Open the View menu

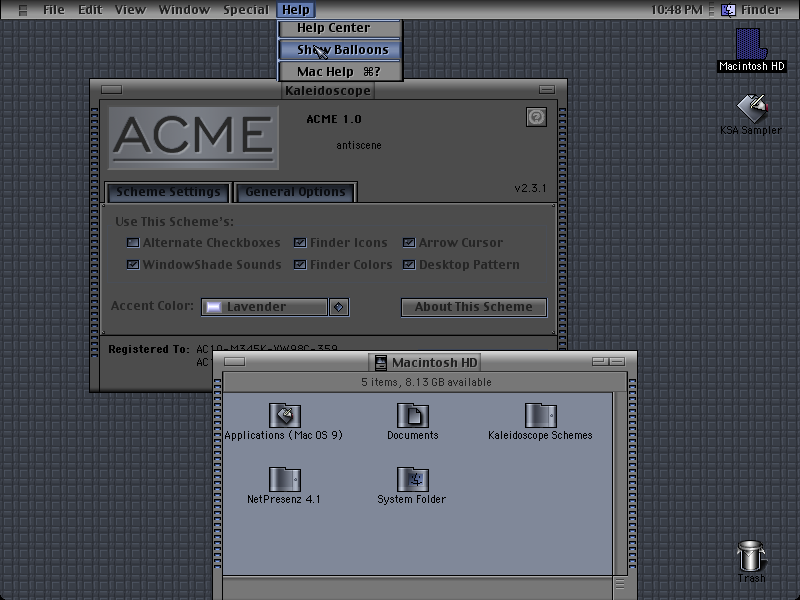point(130,10)
